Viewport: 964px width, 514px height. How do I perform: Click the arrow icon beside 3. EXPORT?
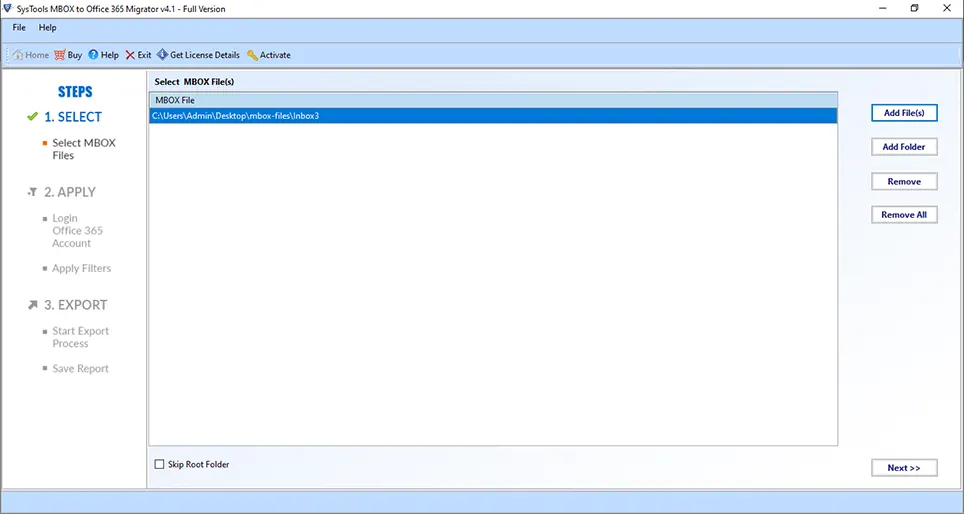point(33,305)
